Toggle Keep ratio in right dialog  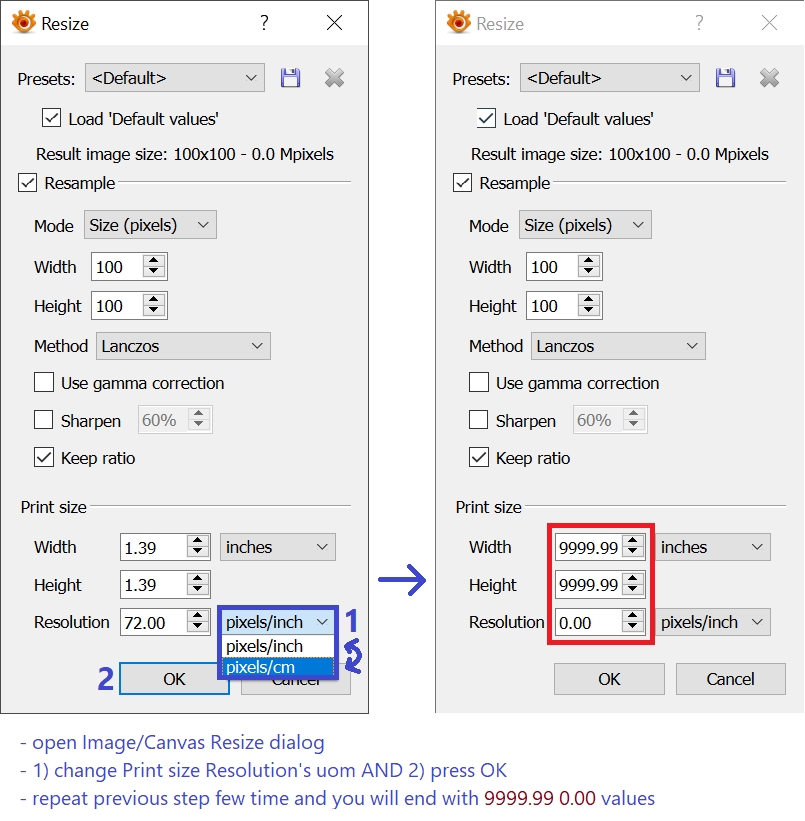point(479,457)
